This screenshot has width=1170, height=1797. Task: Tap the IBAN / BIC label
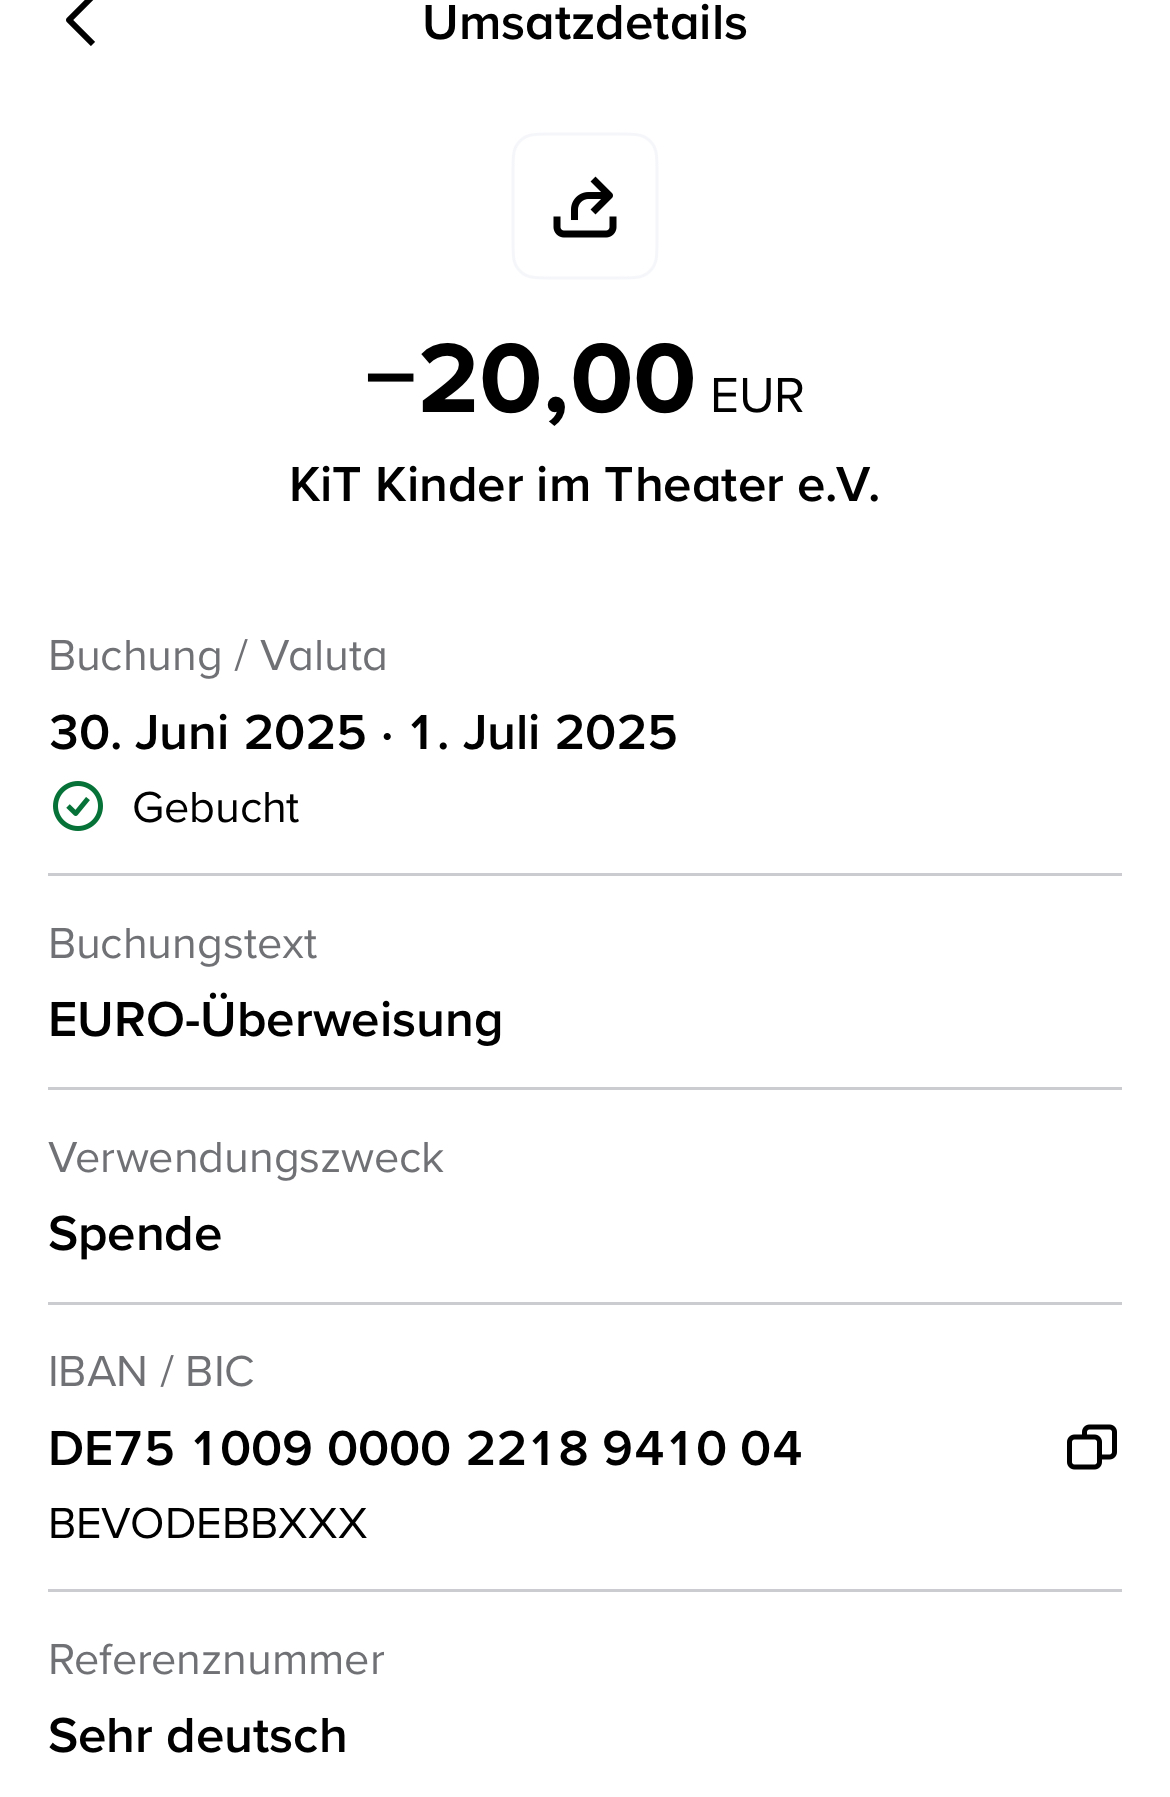click(x=151, y=1372)
